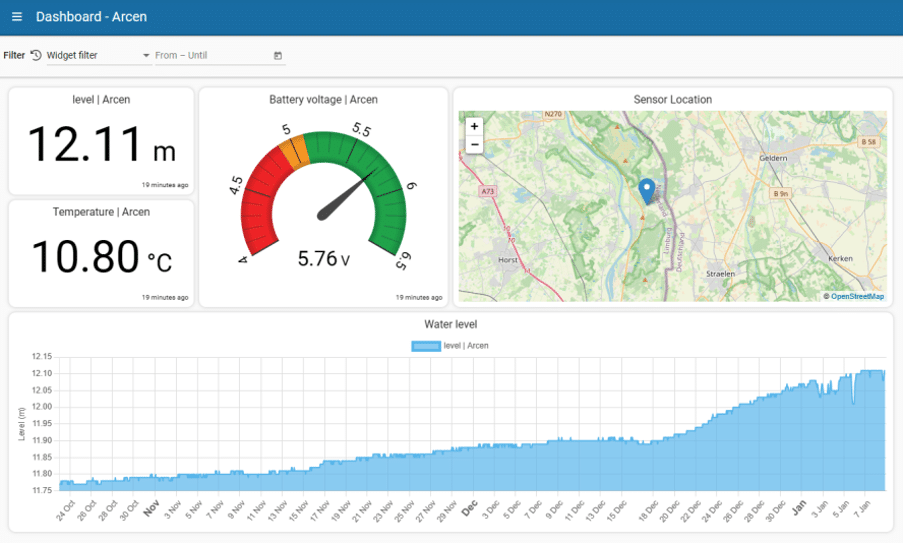Click the Jan label on chart axis

798,508
